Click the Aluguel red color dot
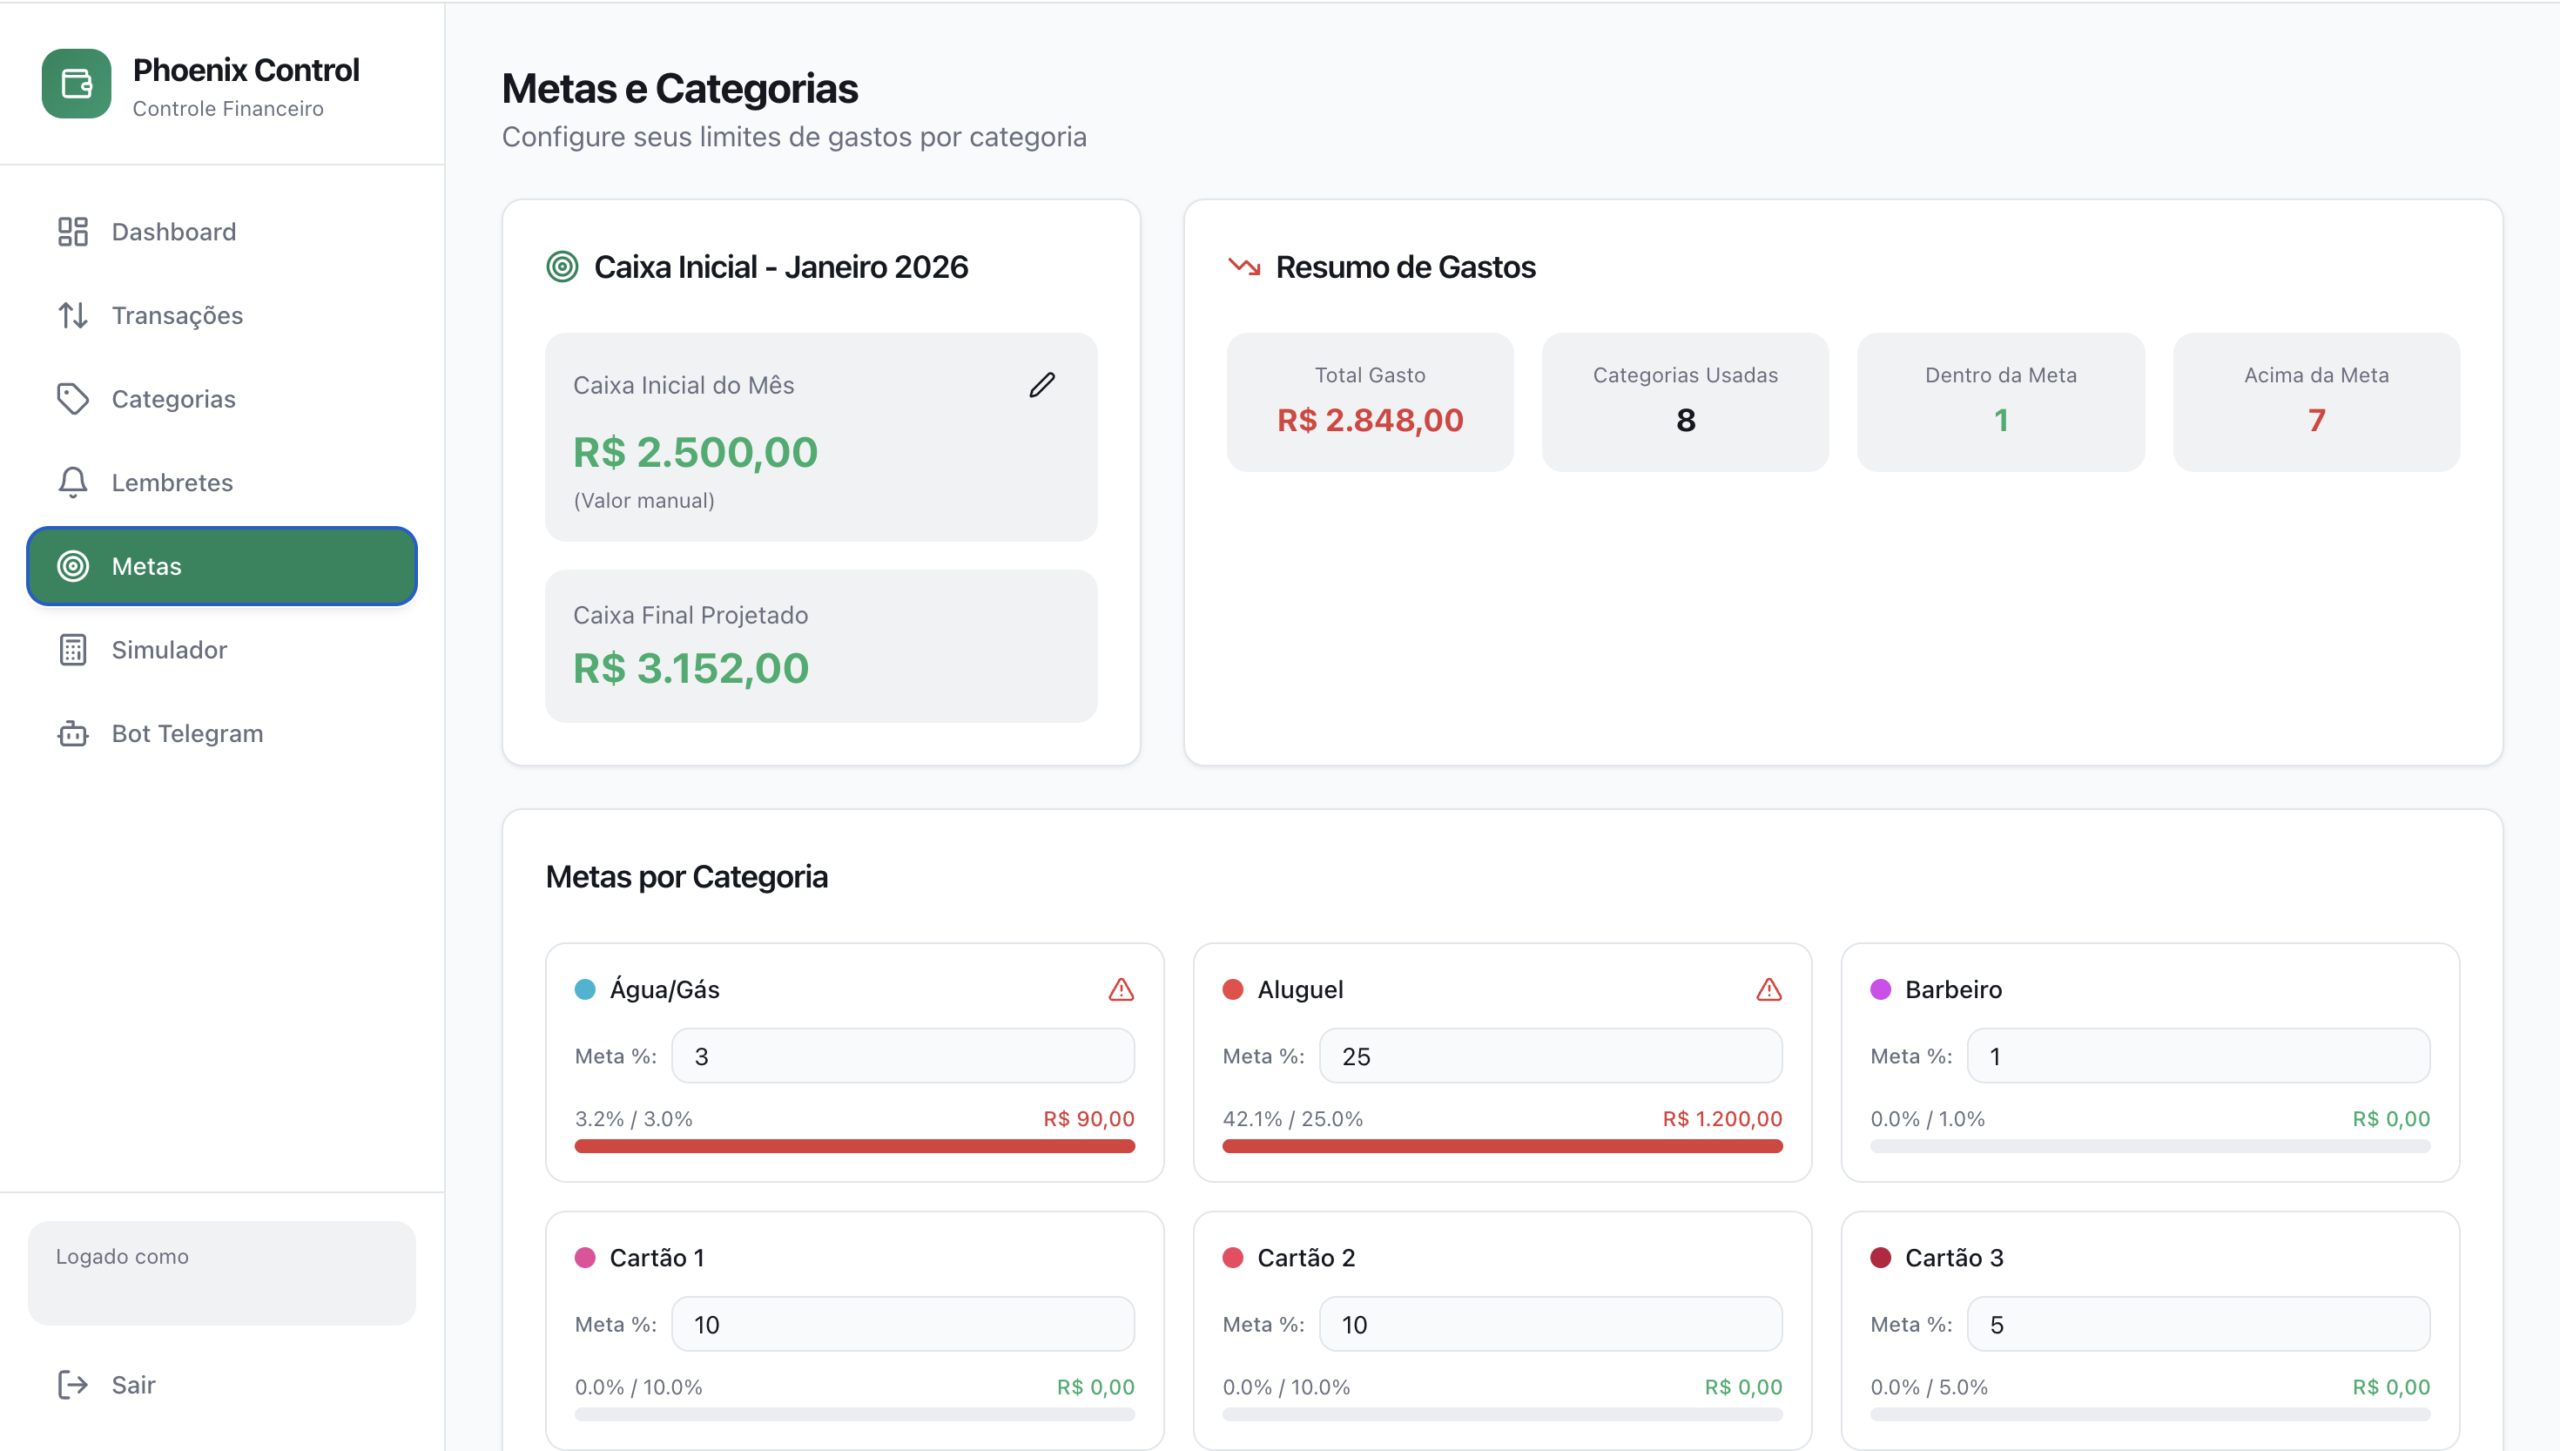Screen dimensions: 2560x1451 (x=1233, y=990)
